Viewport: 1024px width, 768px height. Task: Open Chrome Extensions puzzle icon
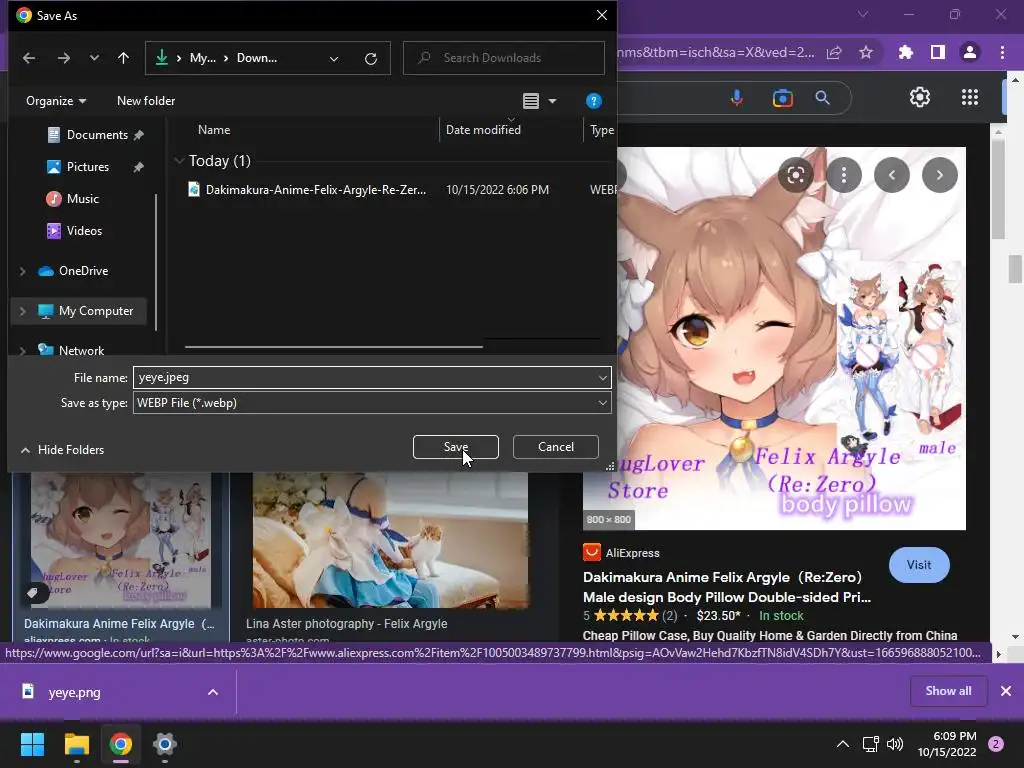(906, 52)
